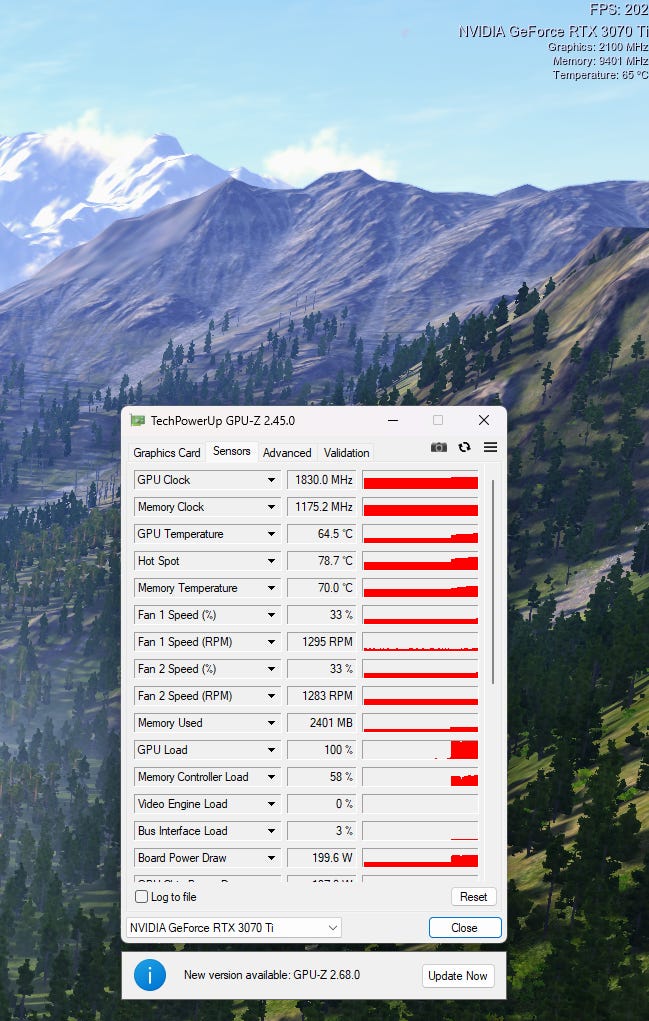
Task: Select the Sensors tab
Action: tap(231, 451)
